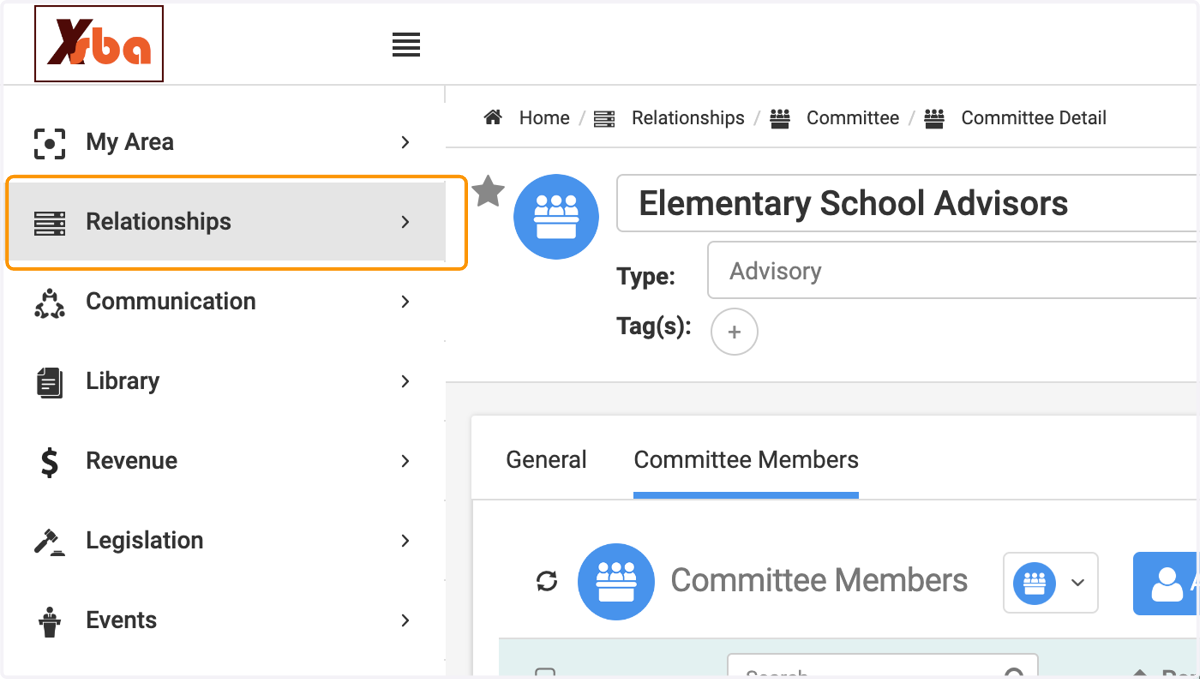1200x679 pixels.
Task: Click the Committee Members section icon
Action: (x=616, y=582)
